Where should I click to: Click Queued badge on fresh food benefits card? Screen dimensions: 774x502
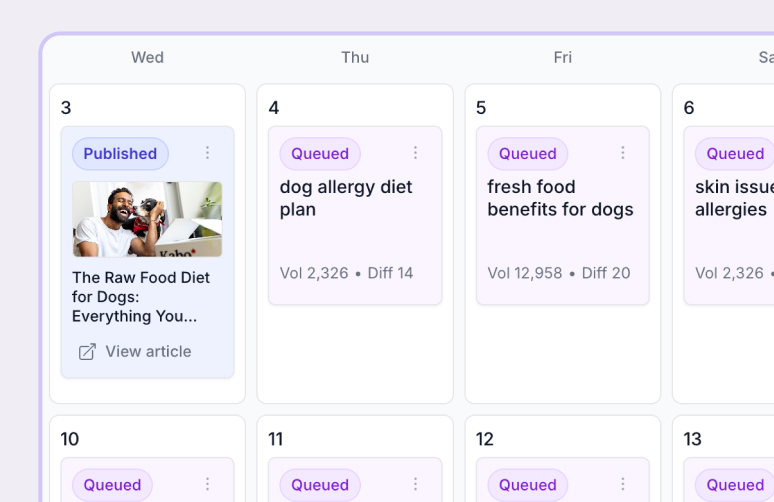point(527,154)
